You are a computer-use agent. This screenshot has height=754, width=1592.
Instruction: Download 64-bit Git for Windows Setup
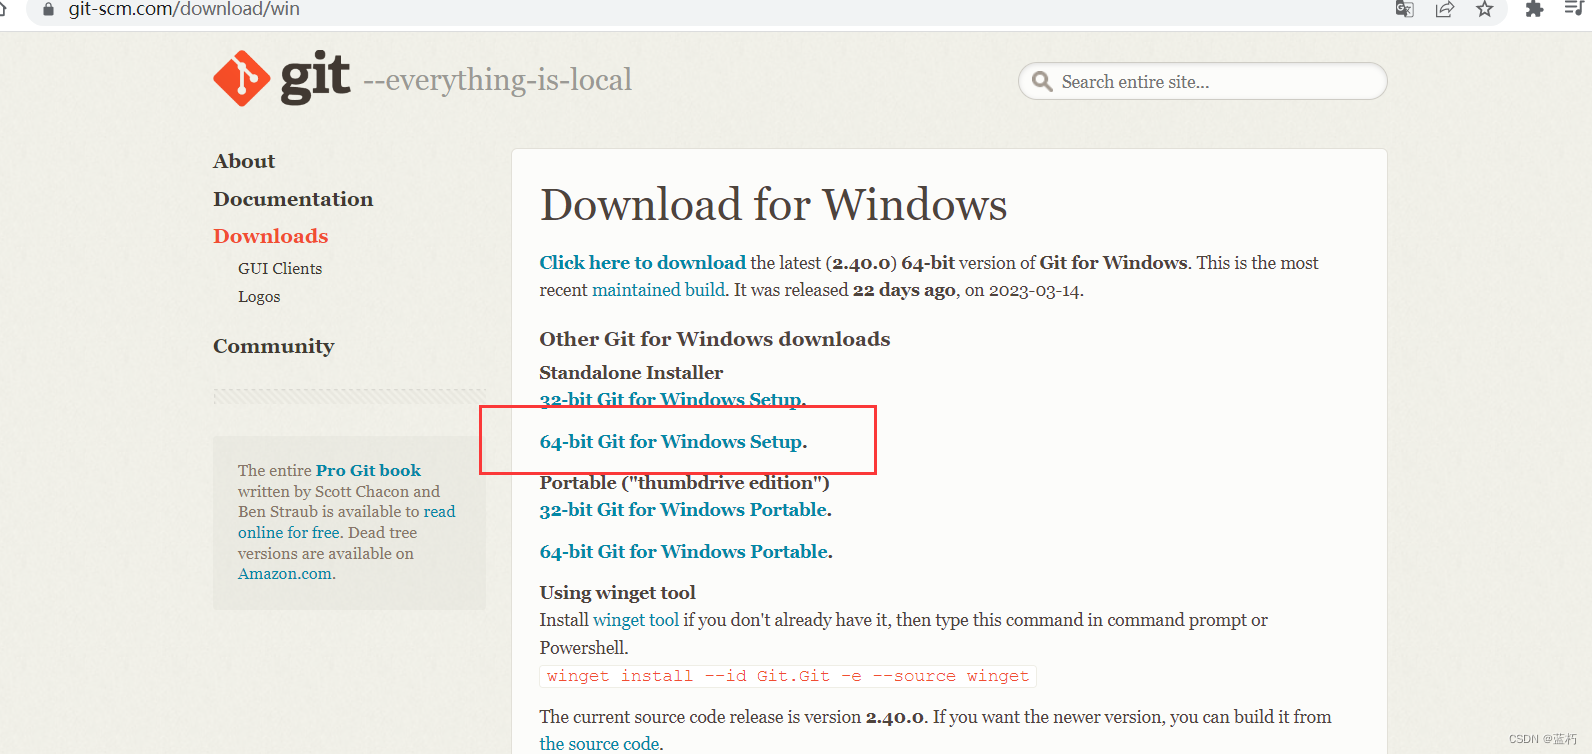click(x=671, y=441)
